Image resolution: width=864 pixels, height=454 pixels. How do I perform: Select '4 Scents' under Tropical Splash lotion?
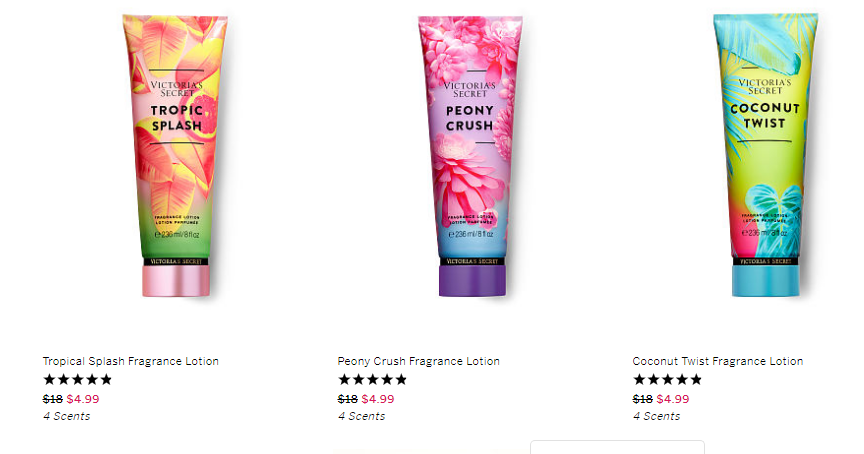click(x=67, y=416)
